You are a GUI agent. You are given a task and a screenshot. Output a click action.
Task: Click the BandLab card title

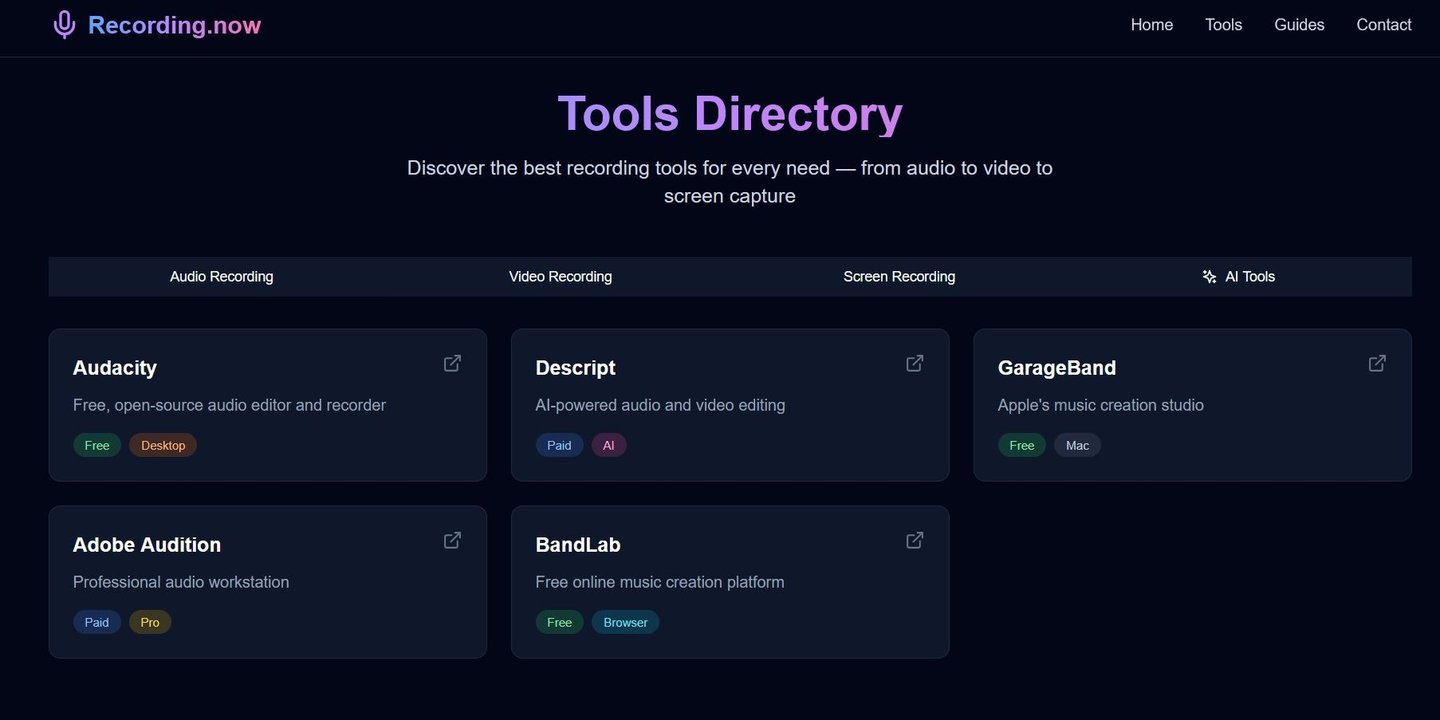point(578,545)
